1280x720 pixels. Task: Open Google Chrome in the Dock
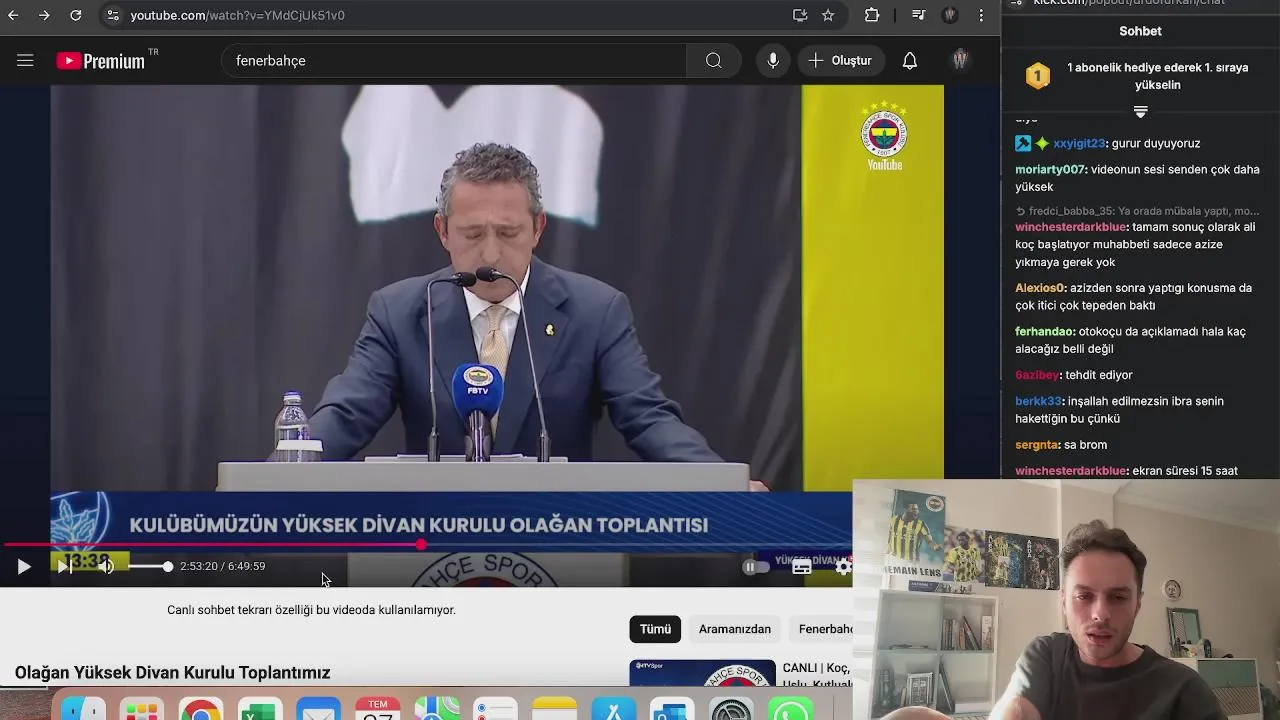click(201, 709)
